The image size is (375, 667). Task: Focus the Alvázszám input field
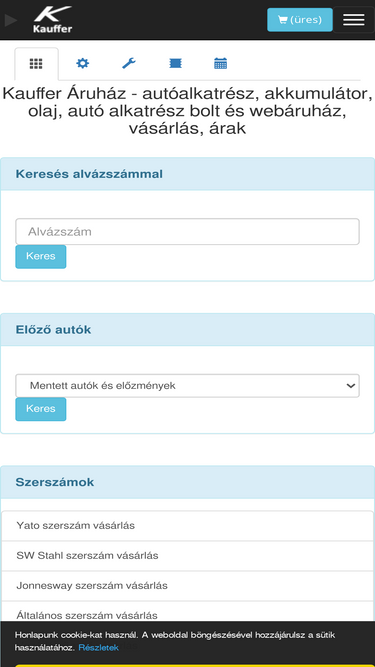click(188, 231)
